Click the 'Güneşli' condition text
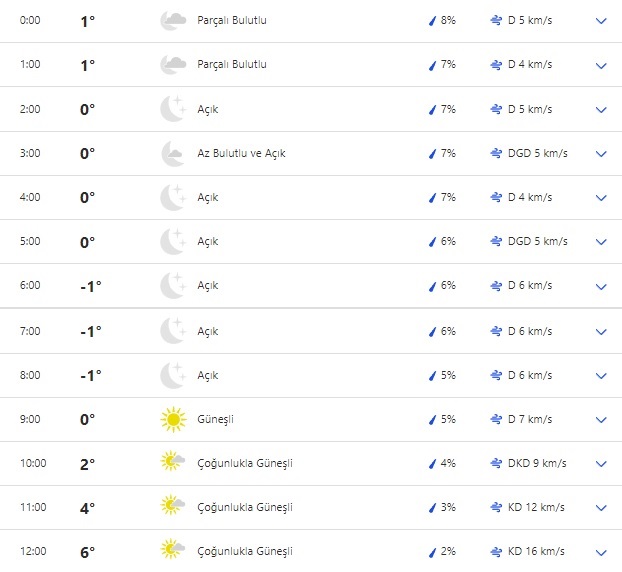The height and width of the screenshot is (572, 622). [215, 420]
